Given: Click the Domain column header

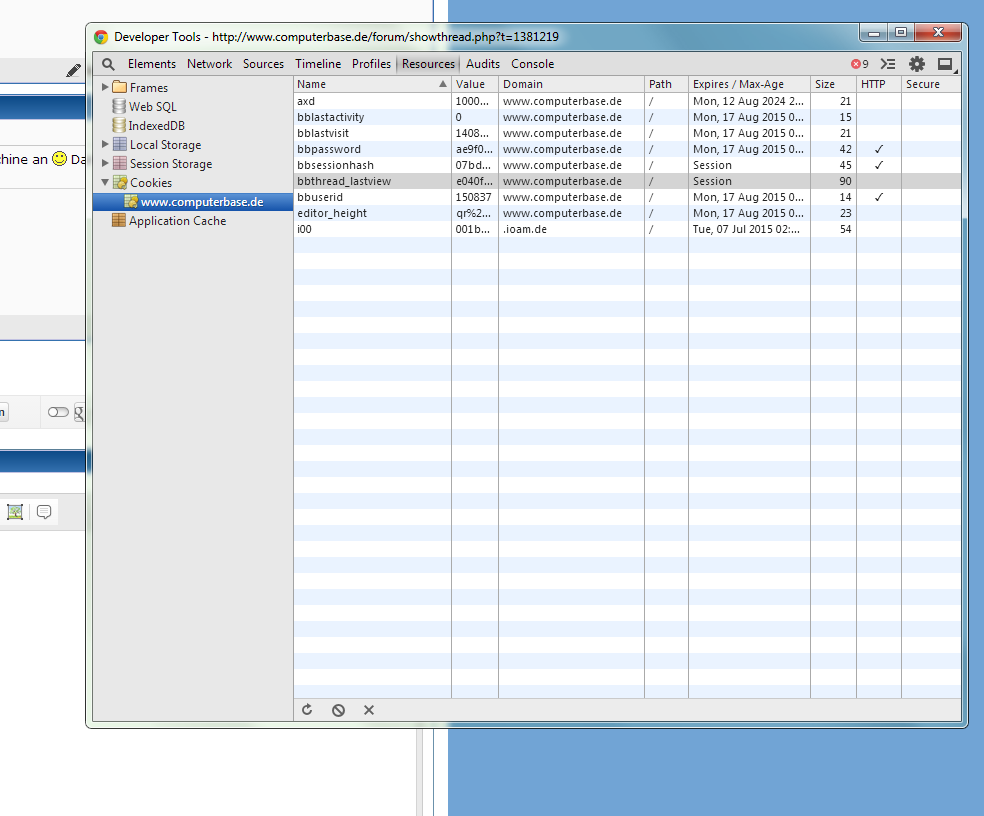Looking at the screenshot, I should pyautogui.click(x=572, y=84).
